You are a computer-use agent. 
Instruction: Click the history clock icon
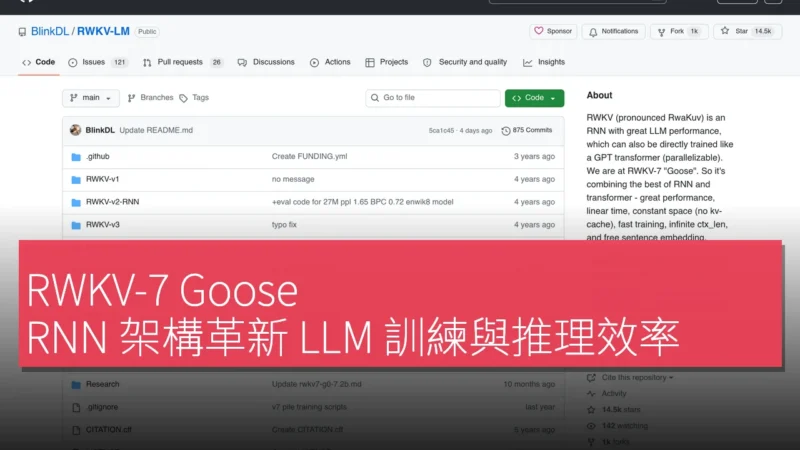[x=506, y=131]
